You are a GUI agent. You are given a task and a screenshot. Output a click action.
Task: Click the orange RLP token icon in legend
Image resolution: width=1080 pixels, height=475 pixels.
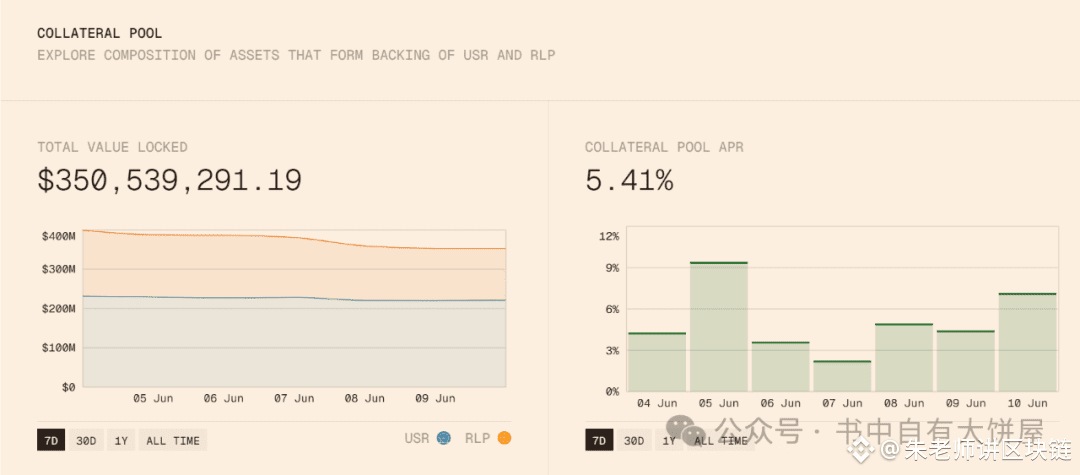tap(504, 438)
